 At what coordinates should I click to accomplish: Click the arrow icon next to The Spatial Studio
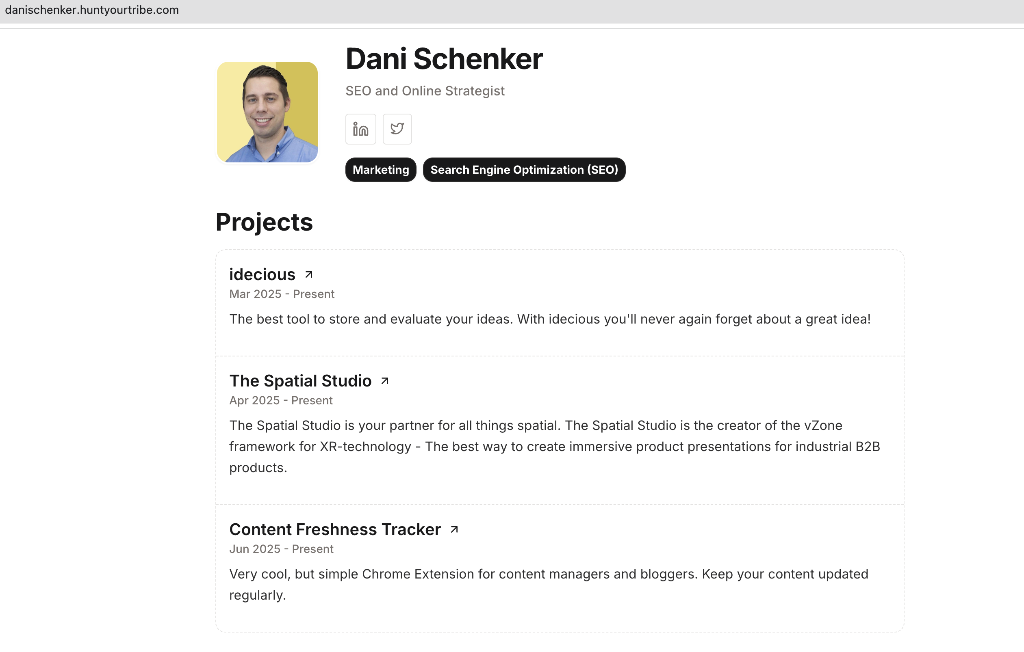(385, 381)
